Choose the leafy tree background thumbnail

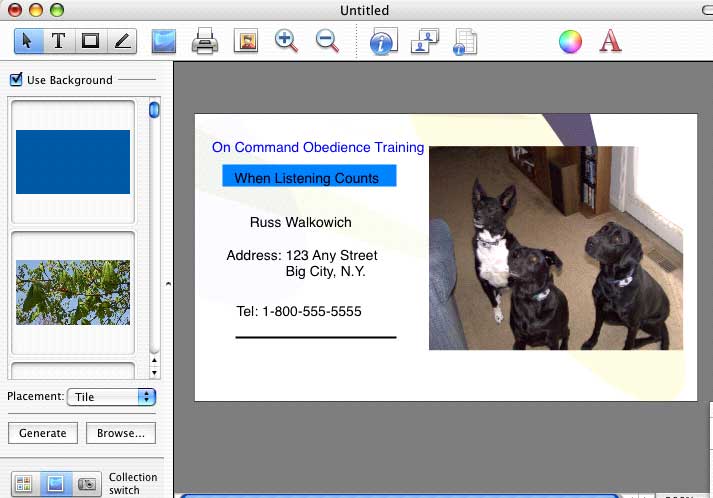(73, 292)
